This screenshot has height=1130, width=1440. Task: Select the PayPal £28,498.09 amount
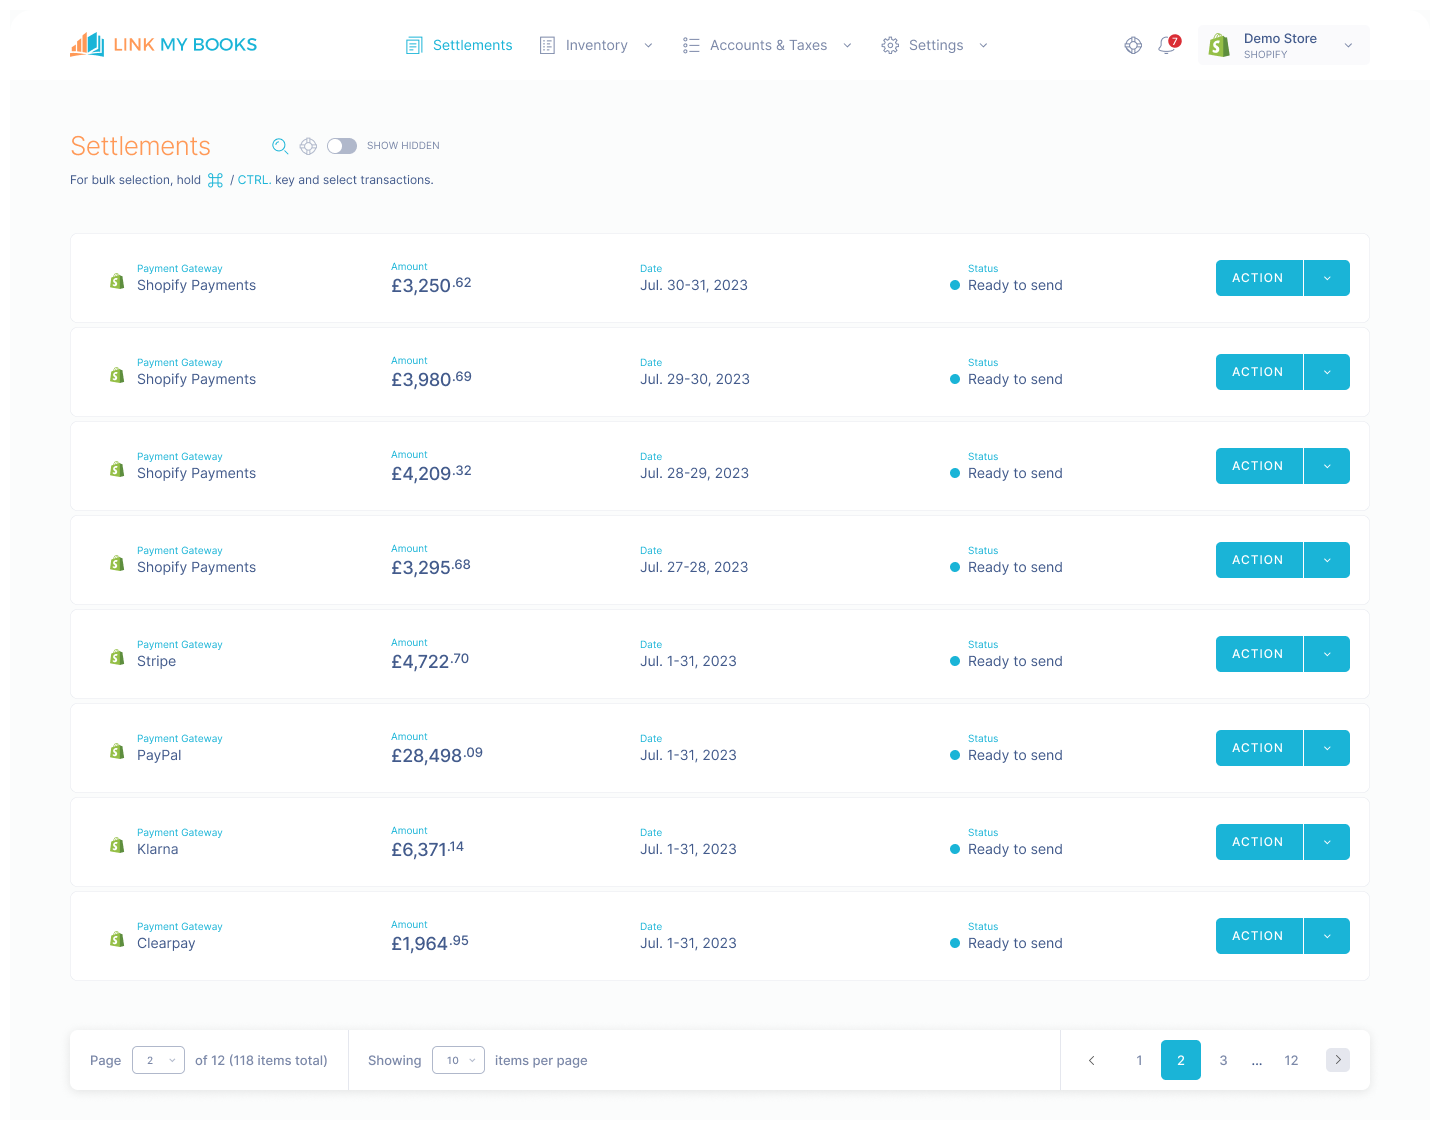click(437, 755)
